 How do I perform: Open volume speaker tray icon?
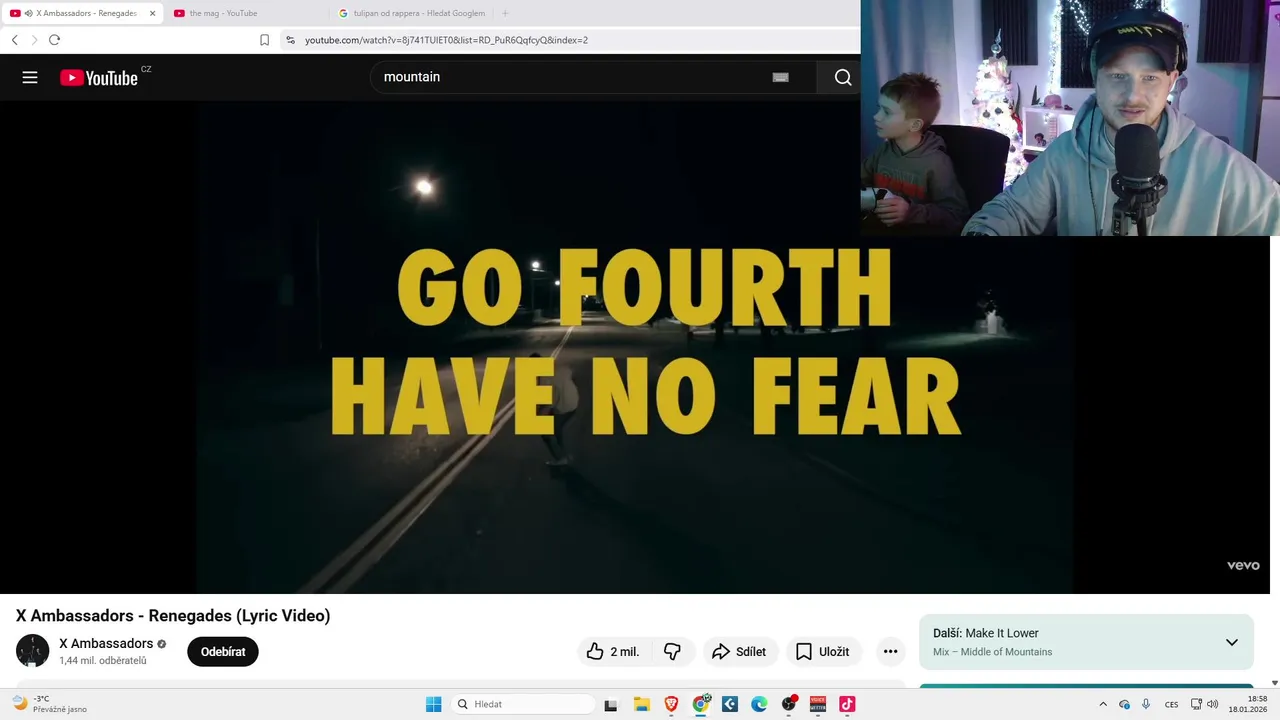click(1213, 704)
